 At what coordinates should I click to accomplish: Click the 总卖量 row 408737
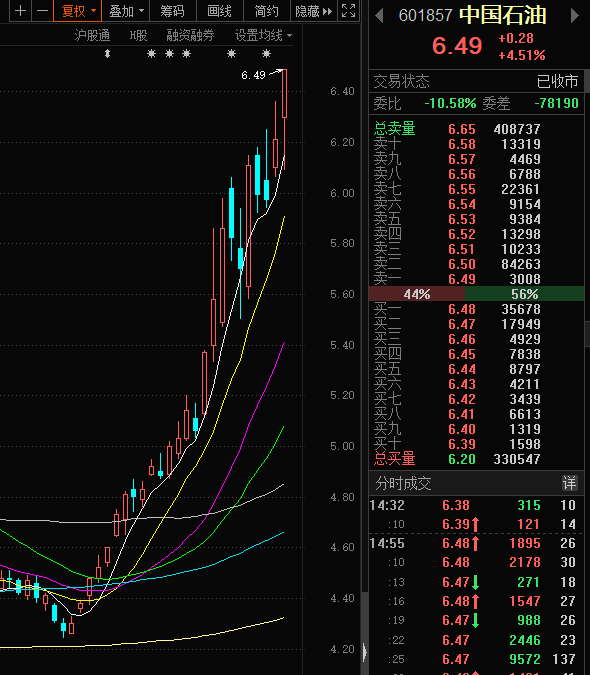click(476, 129)
